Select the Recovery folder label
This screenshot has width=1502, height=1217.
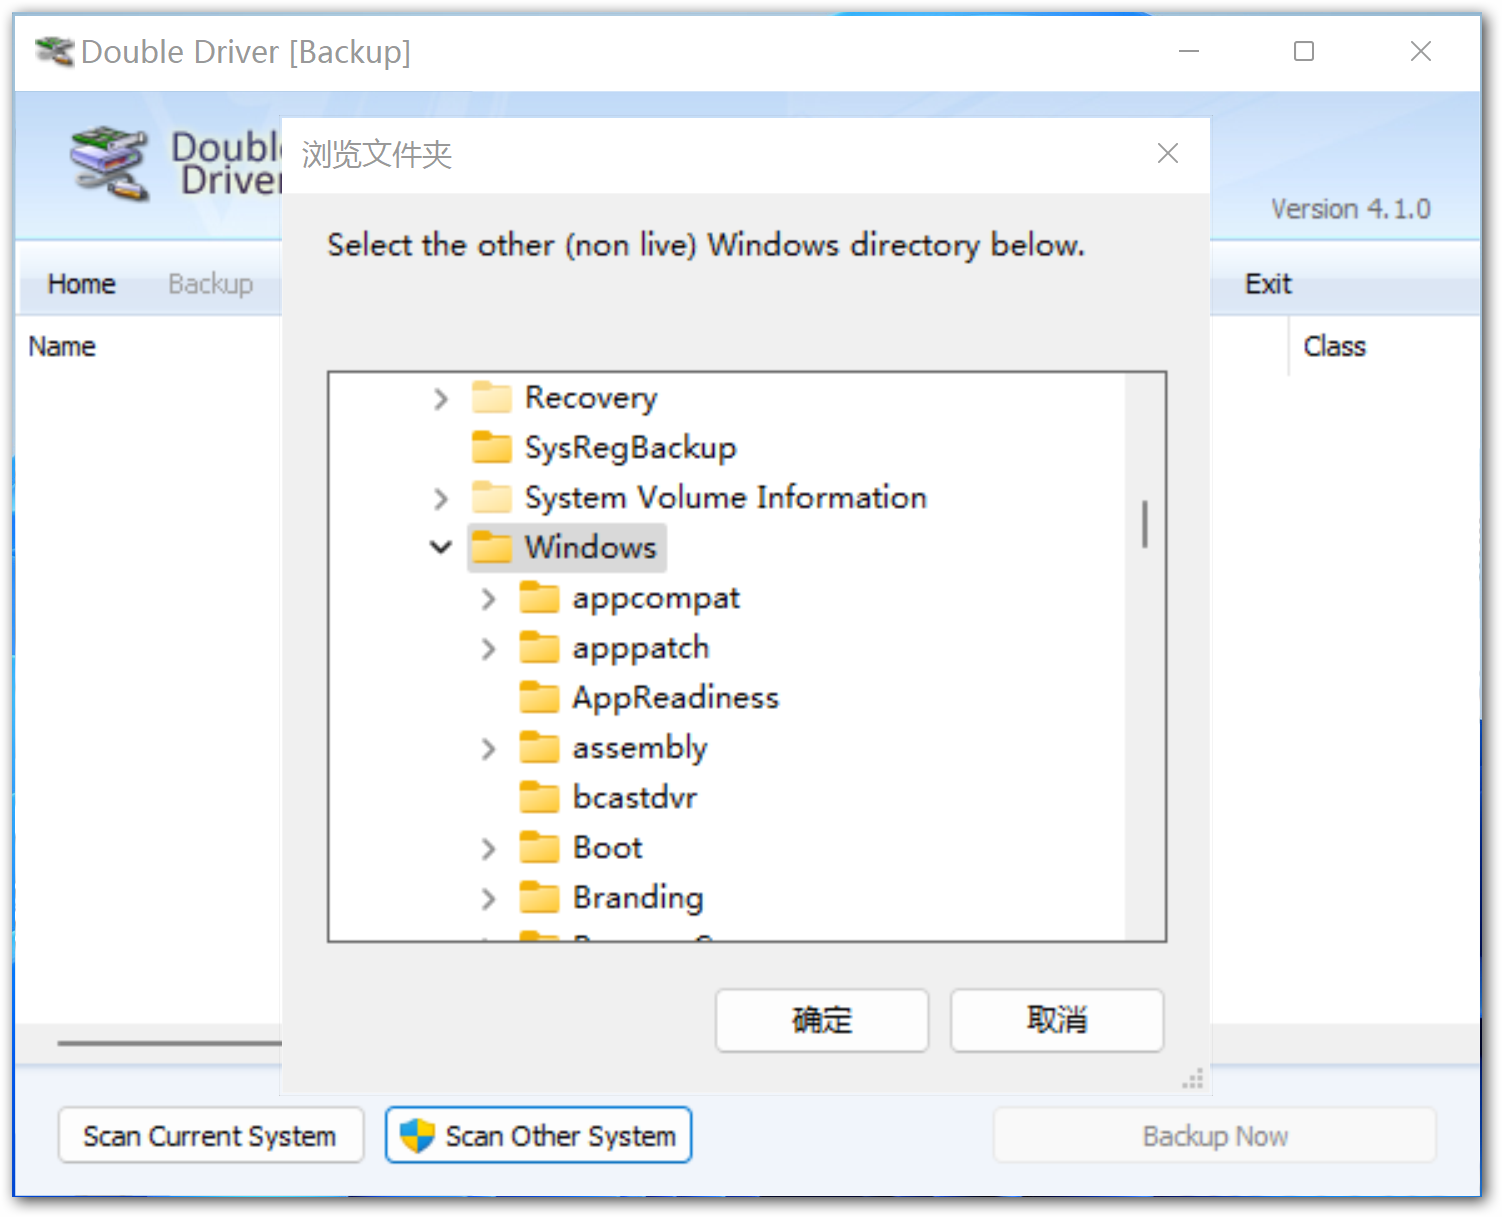(x=591, y=398)
